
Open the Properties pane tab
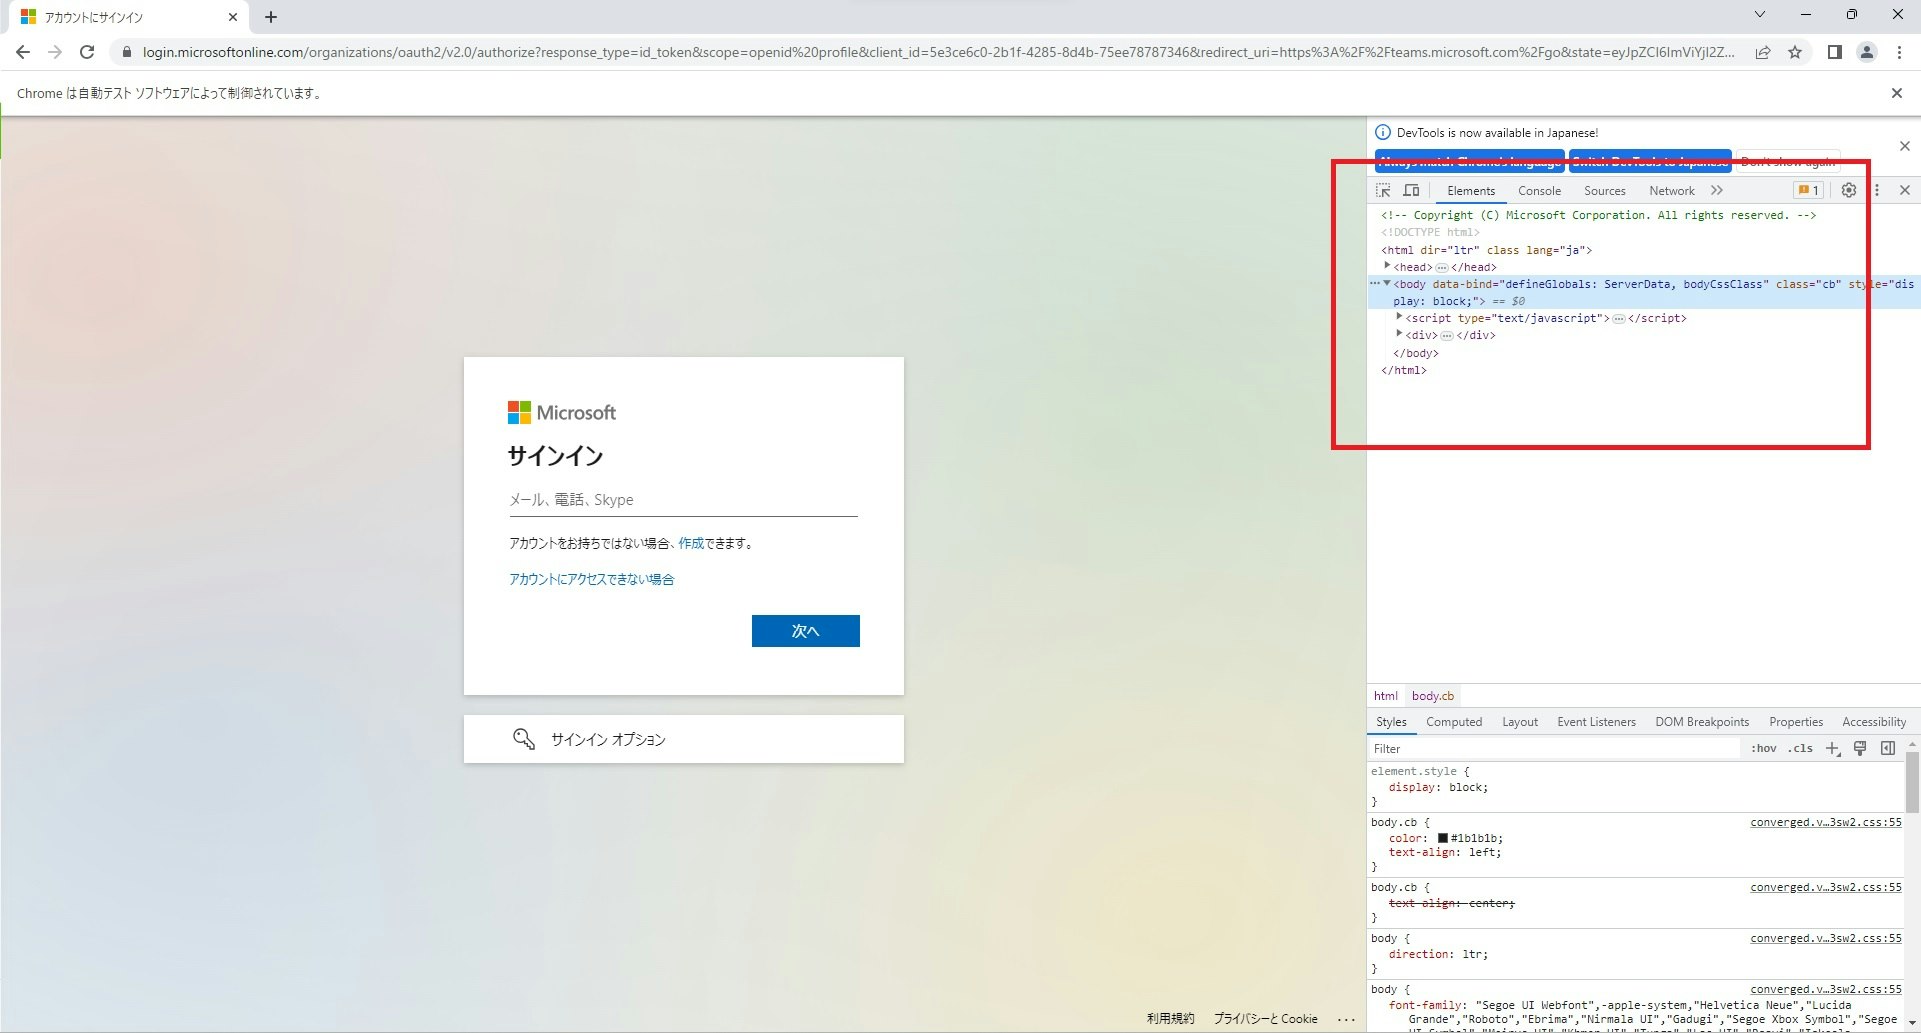(1795, 722)
